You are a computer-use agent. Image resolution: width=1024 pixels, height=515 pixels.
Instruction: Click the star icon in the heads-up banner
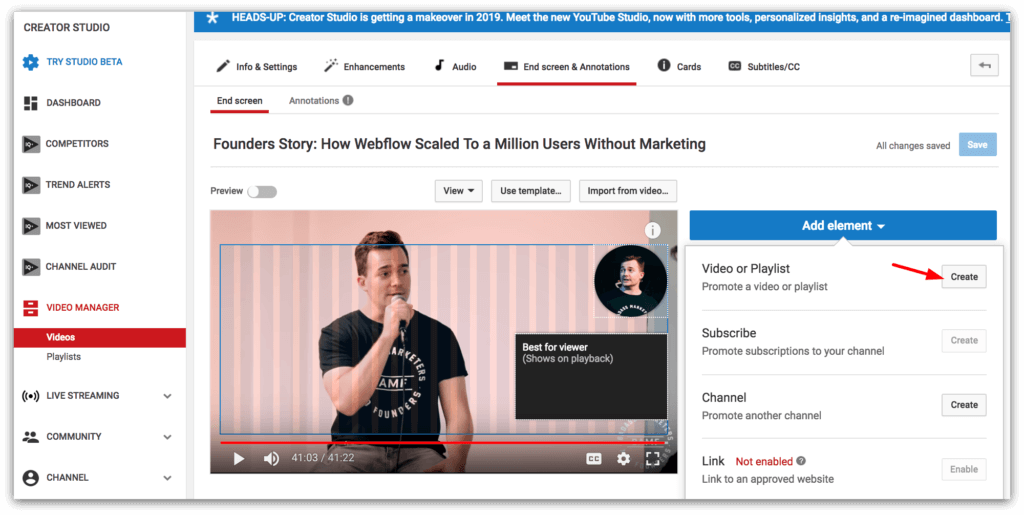212,18
